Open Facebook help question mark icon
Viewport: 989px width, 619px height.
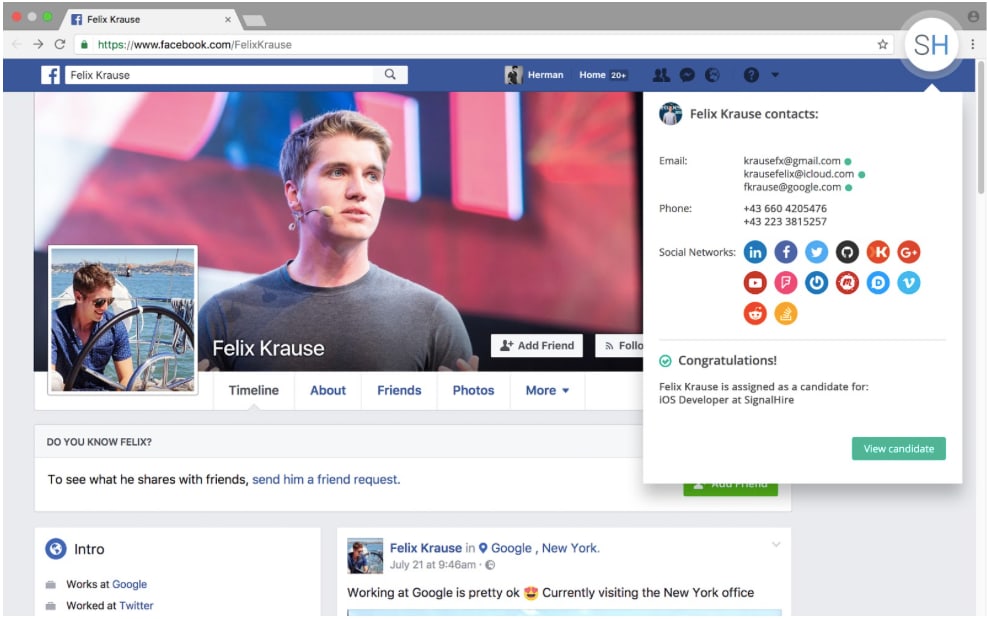(x=751, y=75)
